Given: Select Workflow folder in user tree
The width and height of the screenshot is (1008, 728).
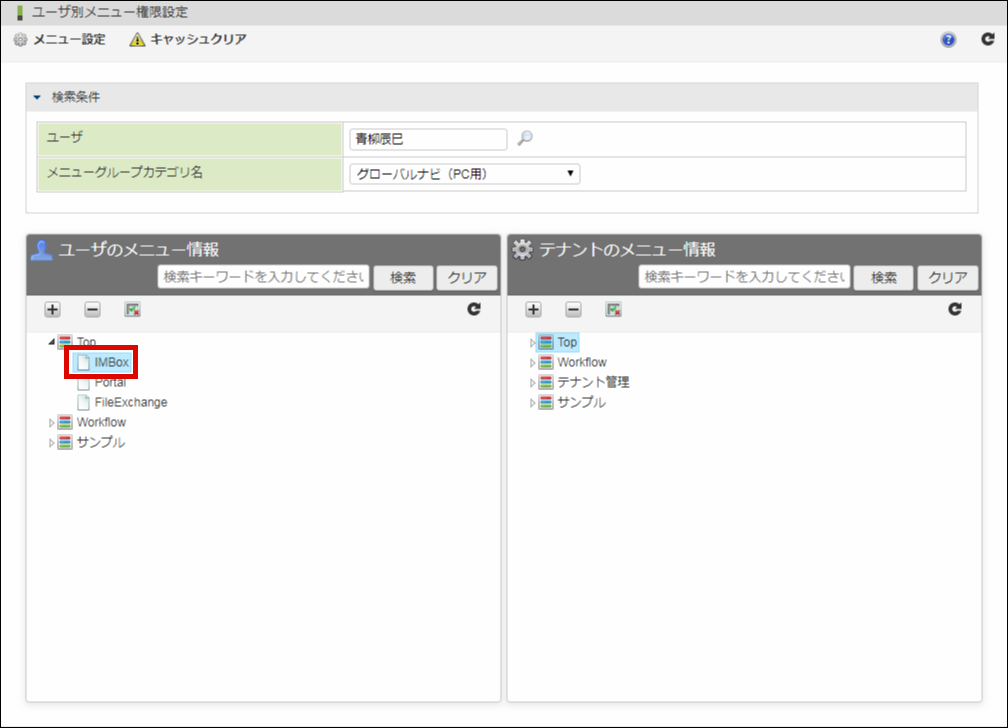Looking at the screenshot, I should [102, 423].
